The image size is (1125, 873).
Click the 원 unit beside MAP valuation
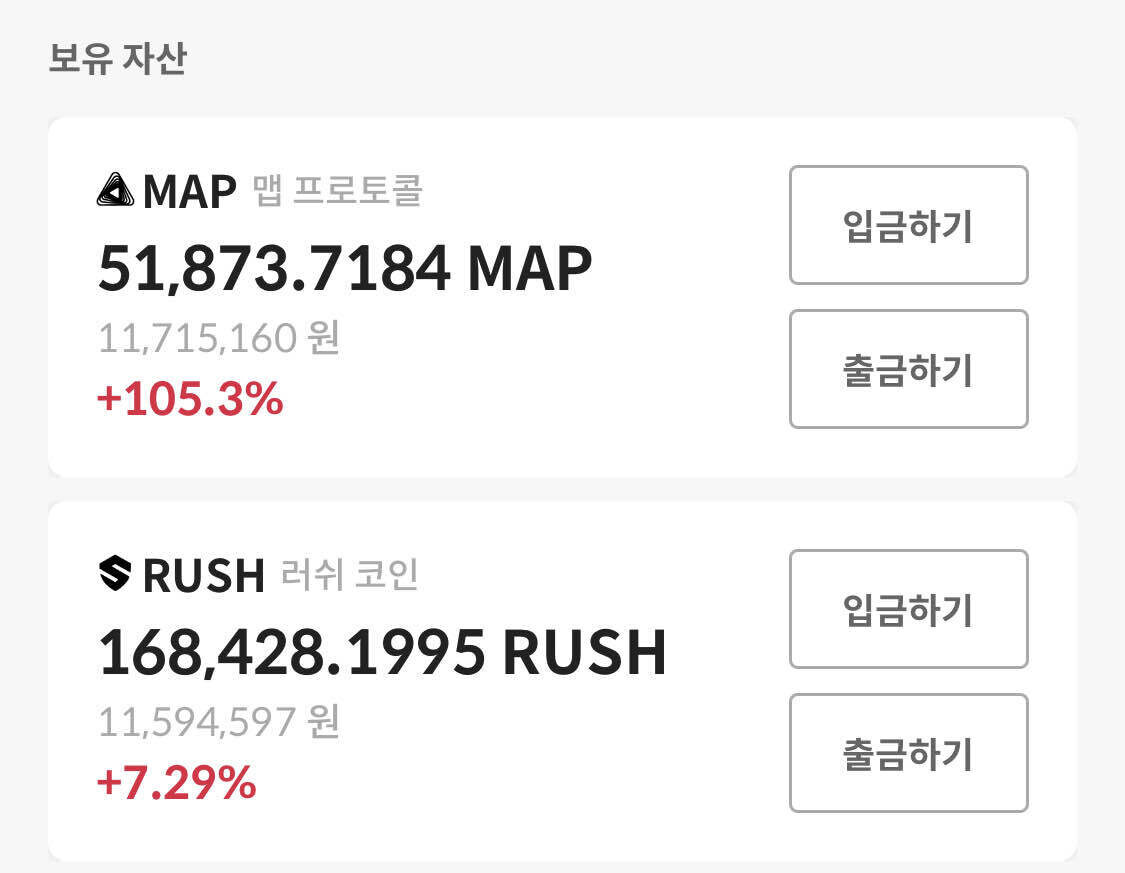[x=323, y=338]
